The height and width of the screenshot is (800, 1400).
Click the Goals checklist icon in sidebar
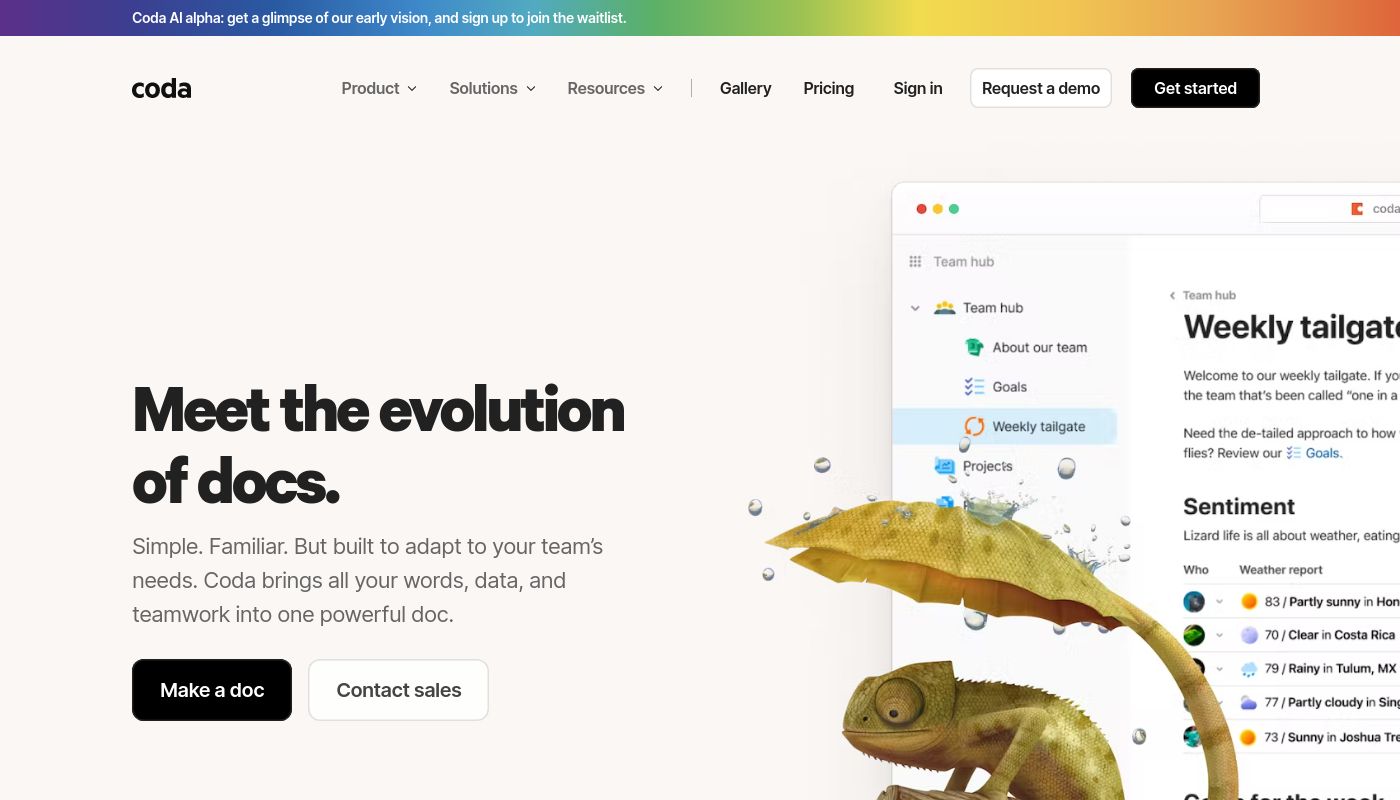click(x=974, y=387)
